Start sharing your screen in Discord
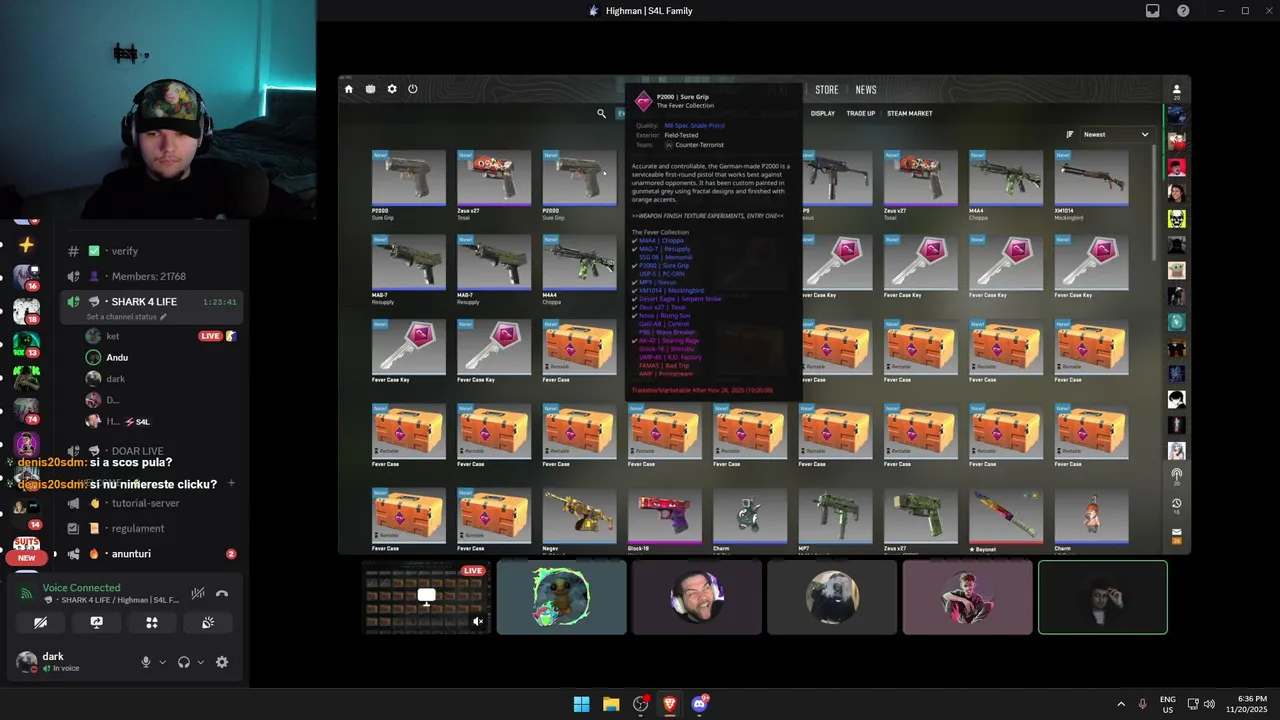The image size is (1280, 720). (96, 622)
